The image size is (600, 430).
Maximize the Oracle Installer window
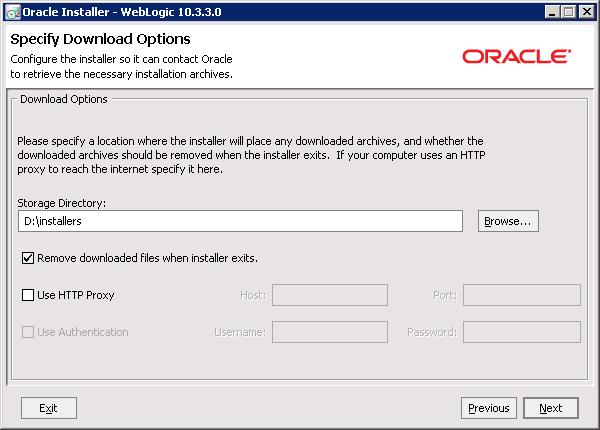[x=569, y=12]
